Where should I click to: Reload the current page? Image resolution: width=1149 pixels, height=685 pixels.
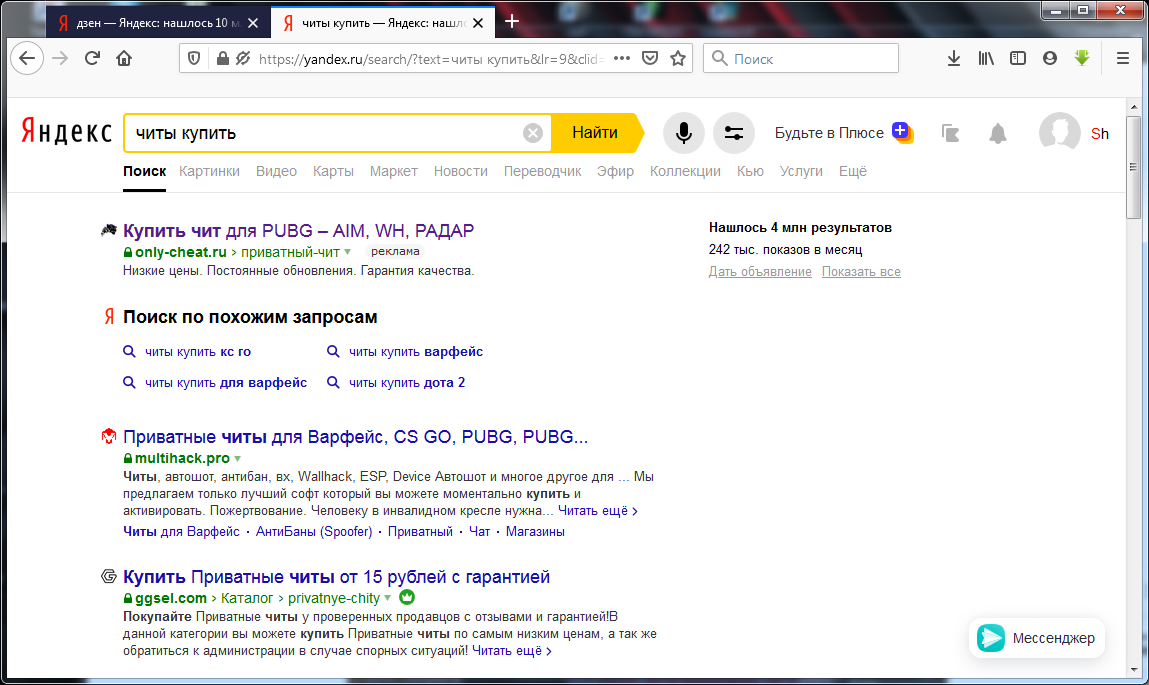(92, 58)
